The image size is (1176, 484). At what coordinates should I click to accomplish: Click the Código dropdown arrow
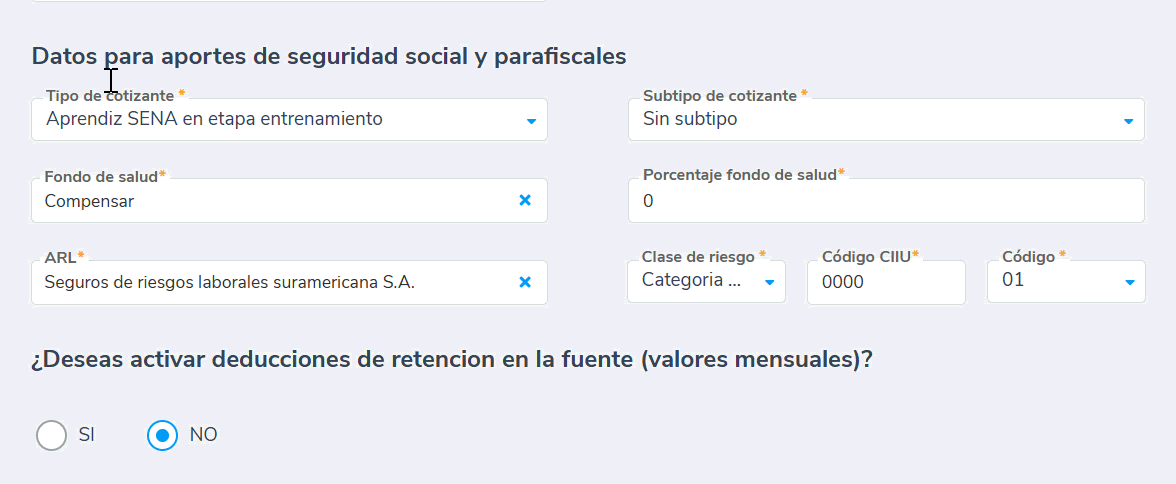point(1128,283)
